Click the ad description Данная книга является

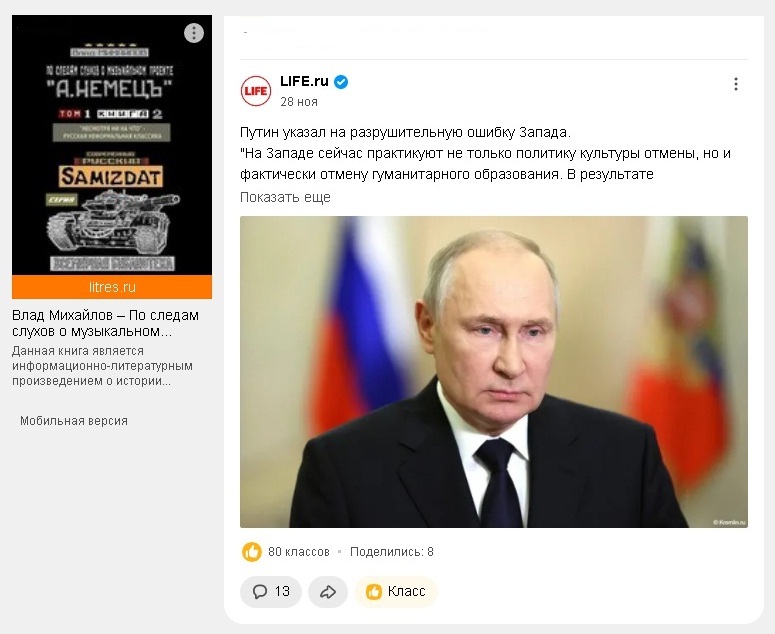click(x=102, y=366)
